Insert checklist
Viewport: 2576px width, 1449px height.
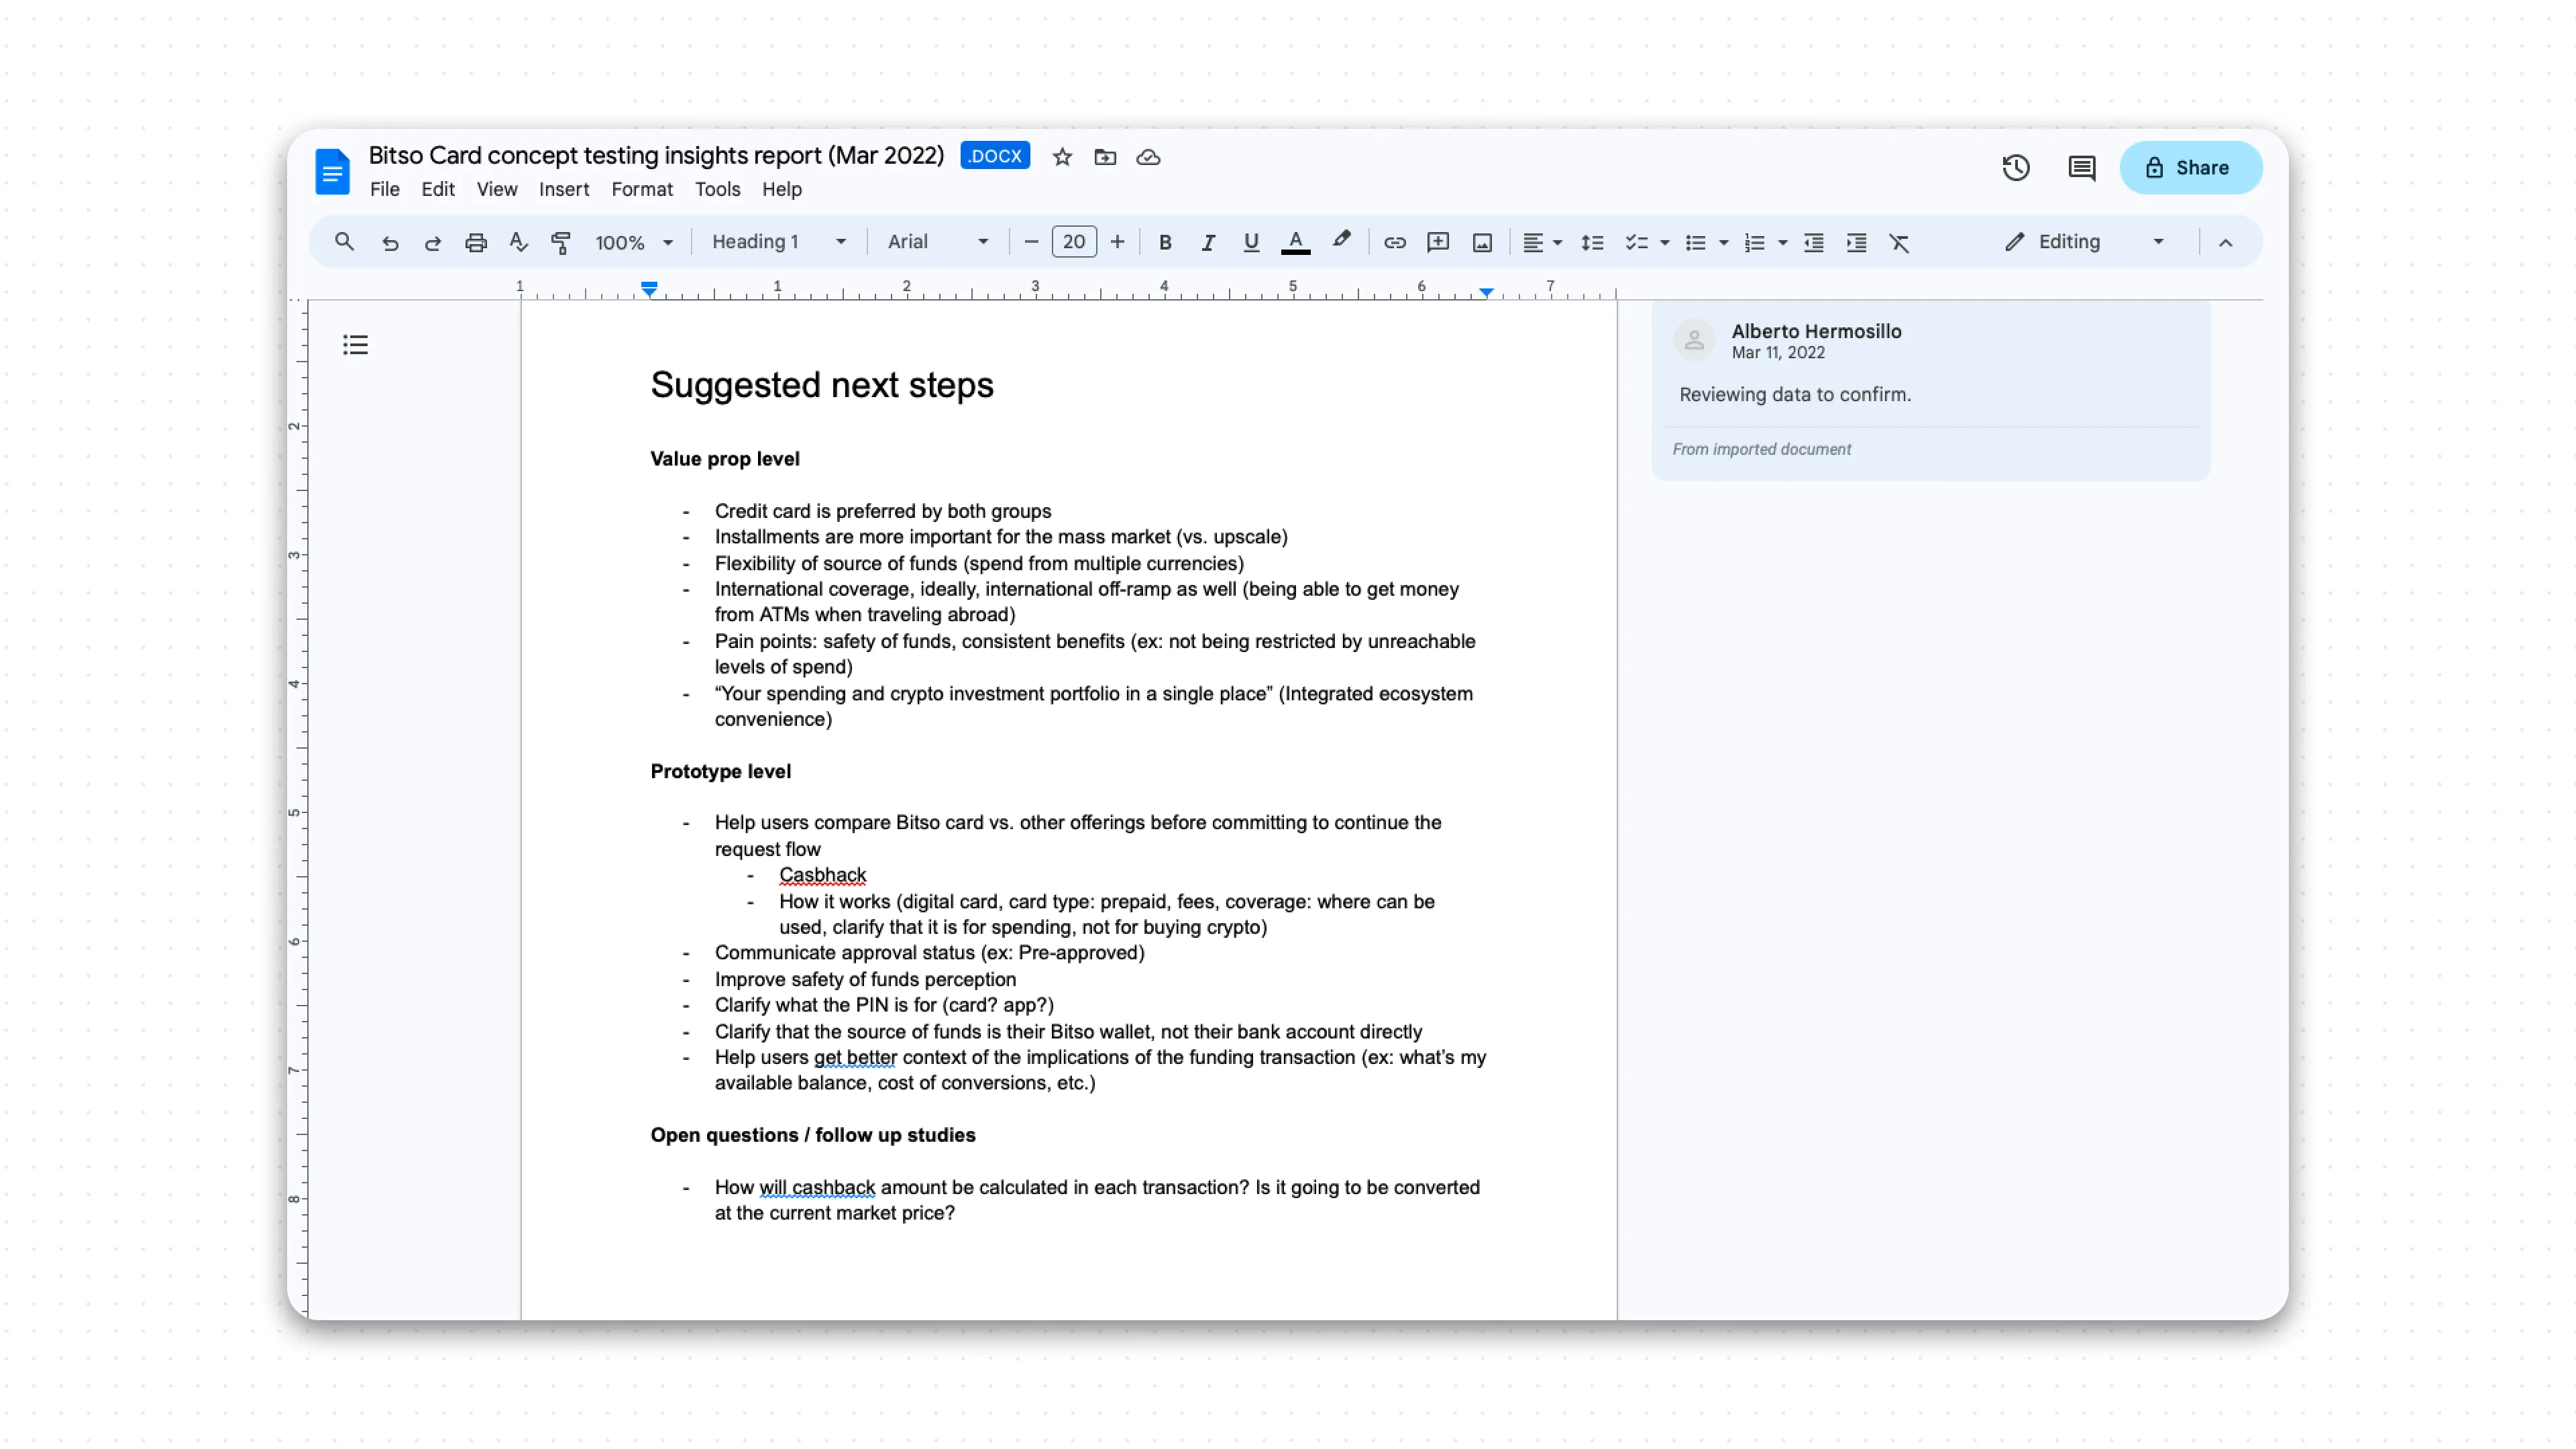(1636, 242)
